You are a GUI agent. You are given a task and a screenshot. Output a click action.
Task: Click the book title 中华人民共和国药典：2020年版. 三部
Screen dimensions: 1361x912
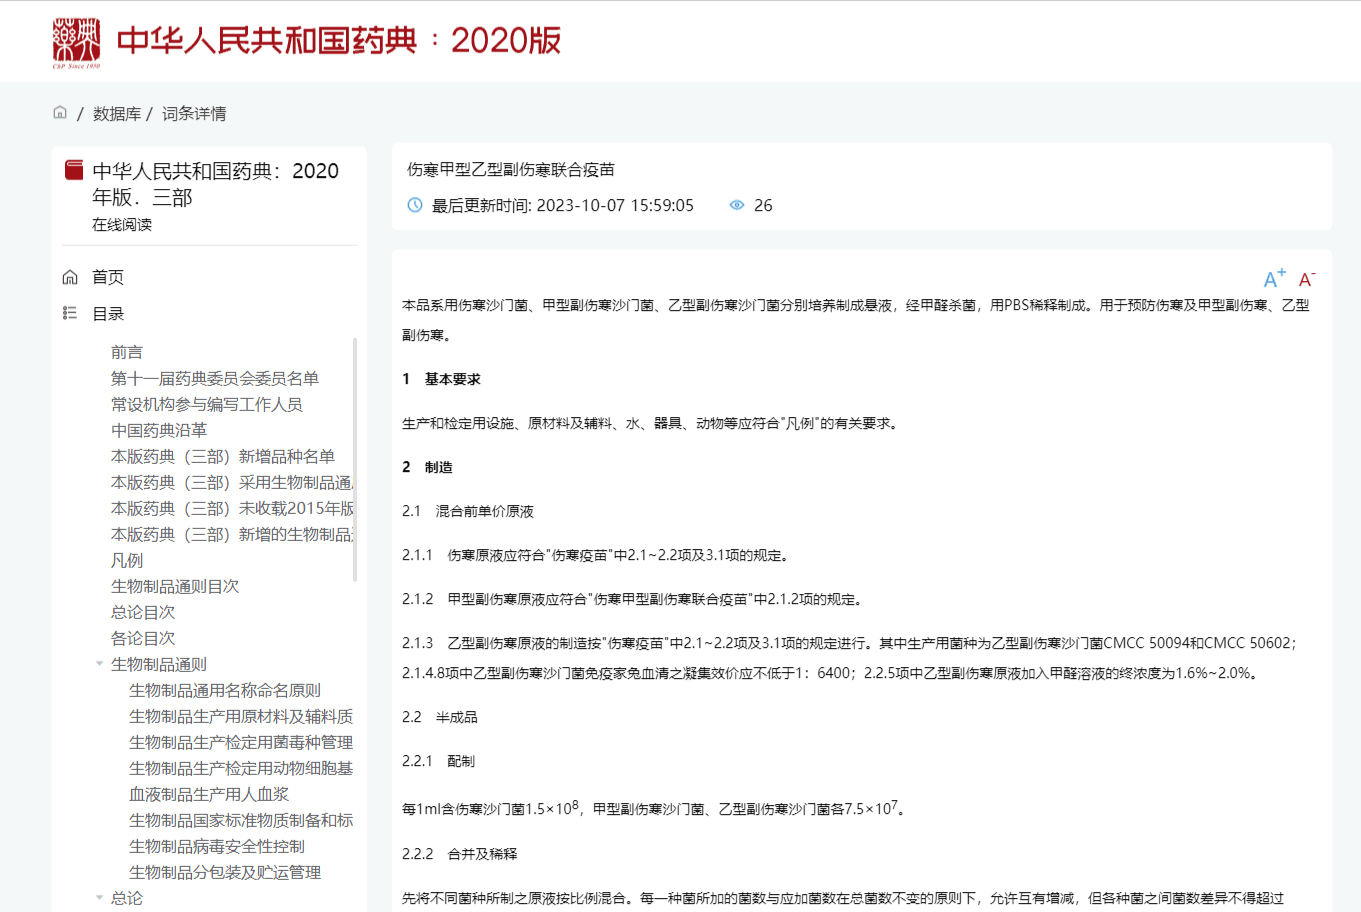pyautogui.click(x=216, y=184)
